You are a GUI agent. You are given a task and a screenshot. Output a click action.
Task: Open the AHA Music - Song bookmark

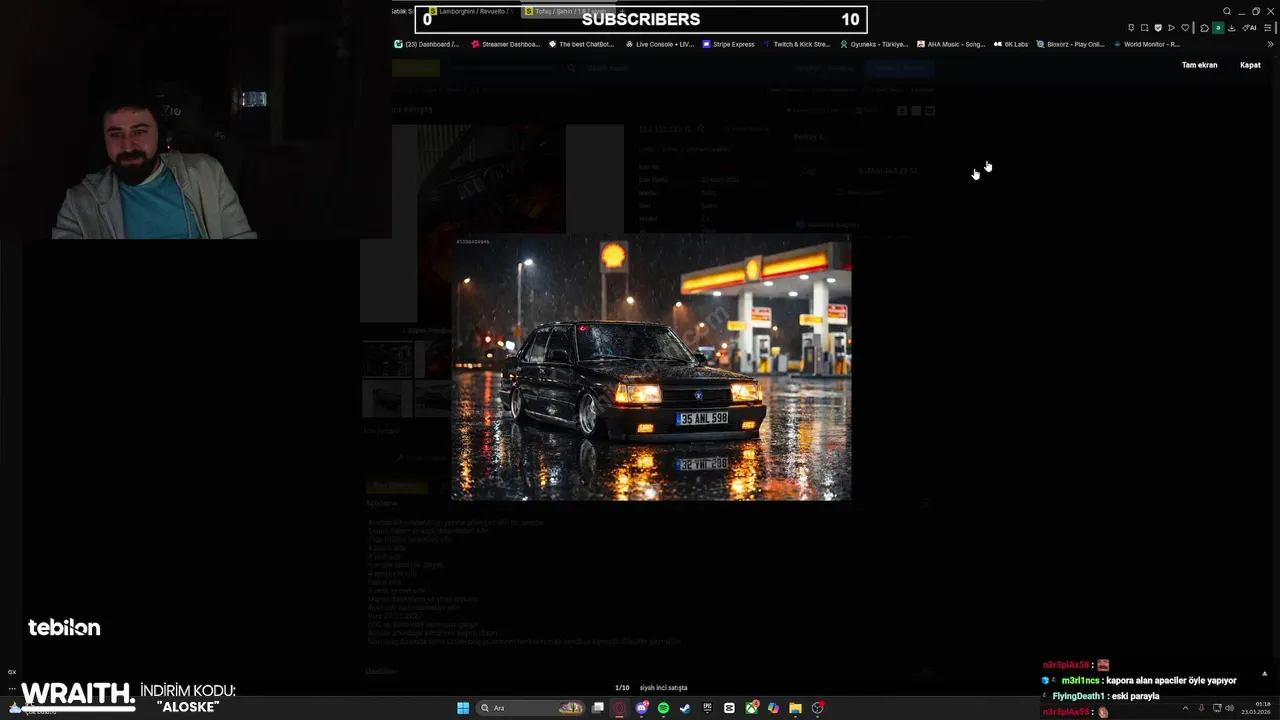951,44
